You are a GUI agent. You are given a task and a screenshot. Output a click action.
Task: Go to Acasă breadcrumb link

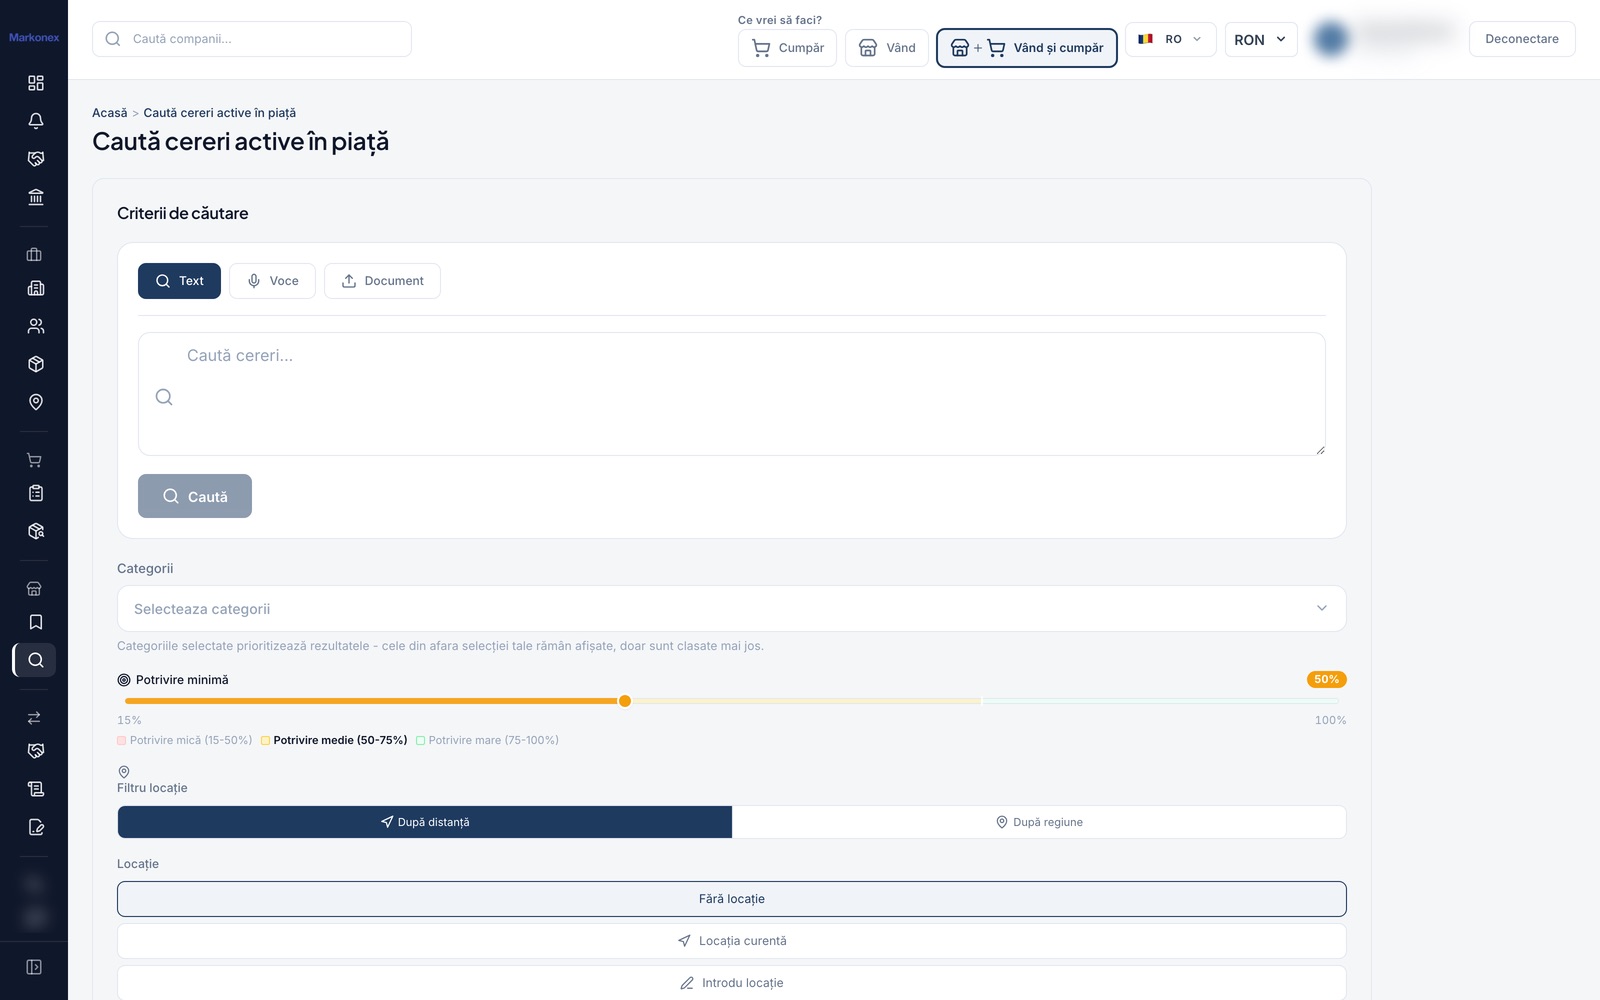[x=110, y=113]
